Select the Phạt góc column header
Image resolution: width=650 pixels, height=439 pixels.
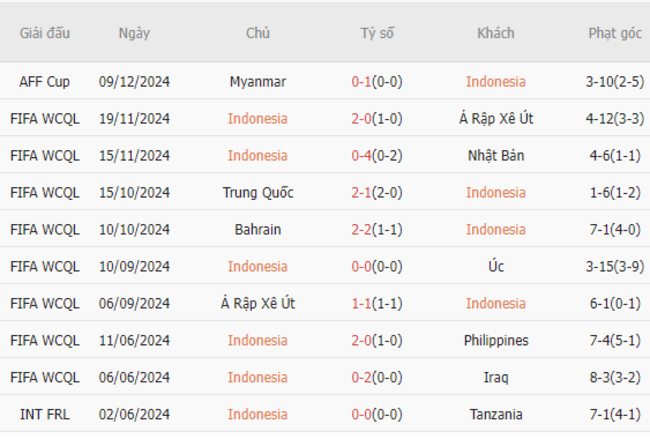615,33
